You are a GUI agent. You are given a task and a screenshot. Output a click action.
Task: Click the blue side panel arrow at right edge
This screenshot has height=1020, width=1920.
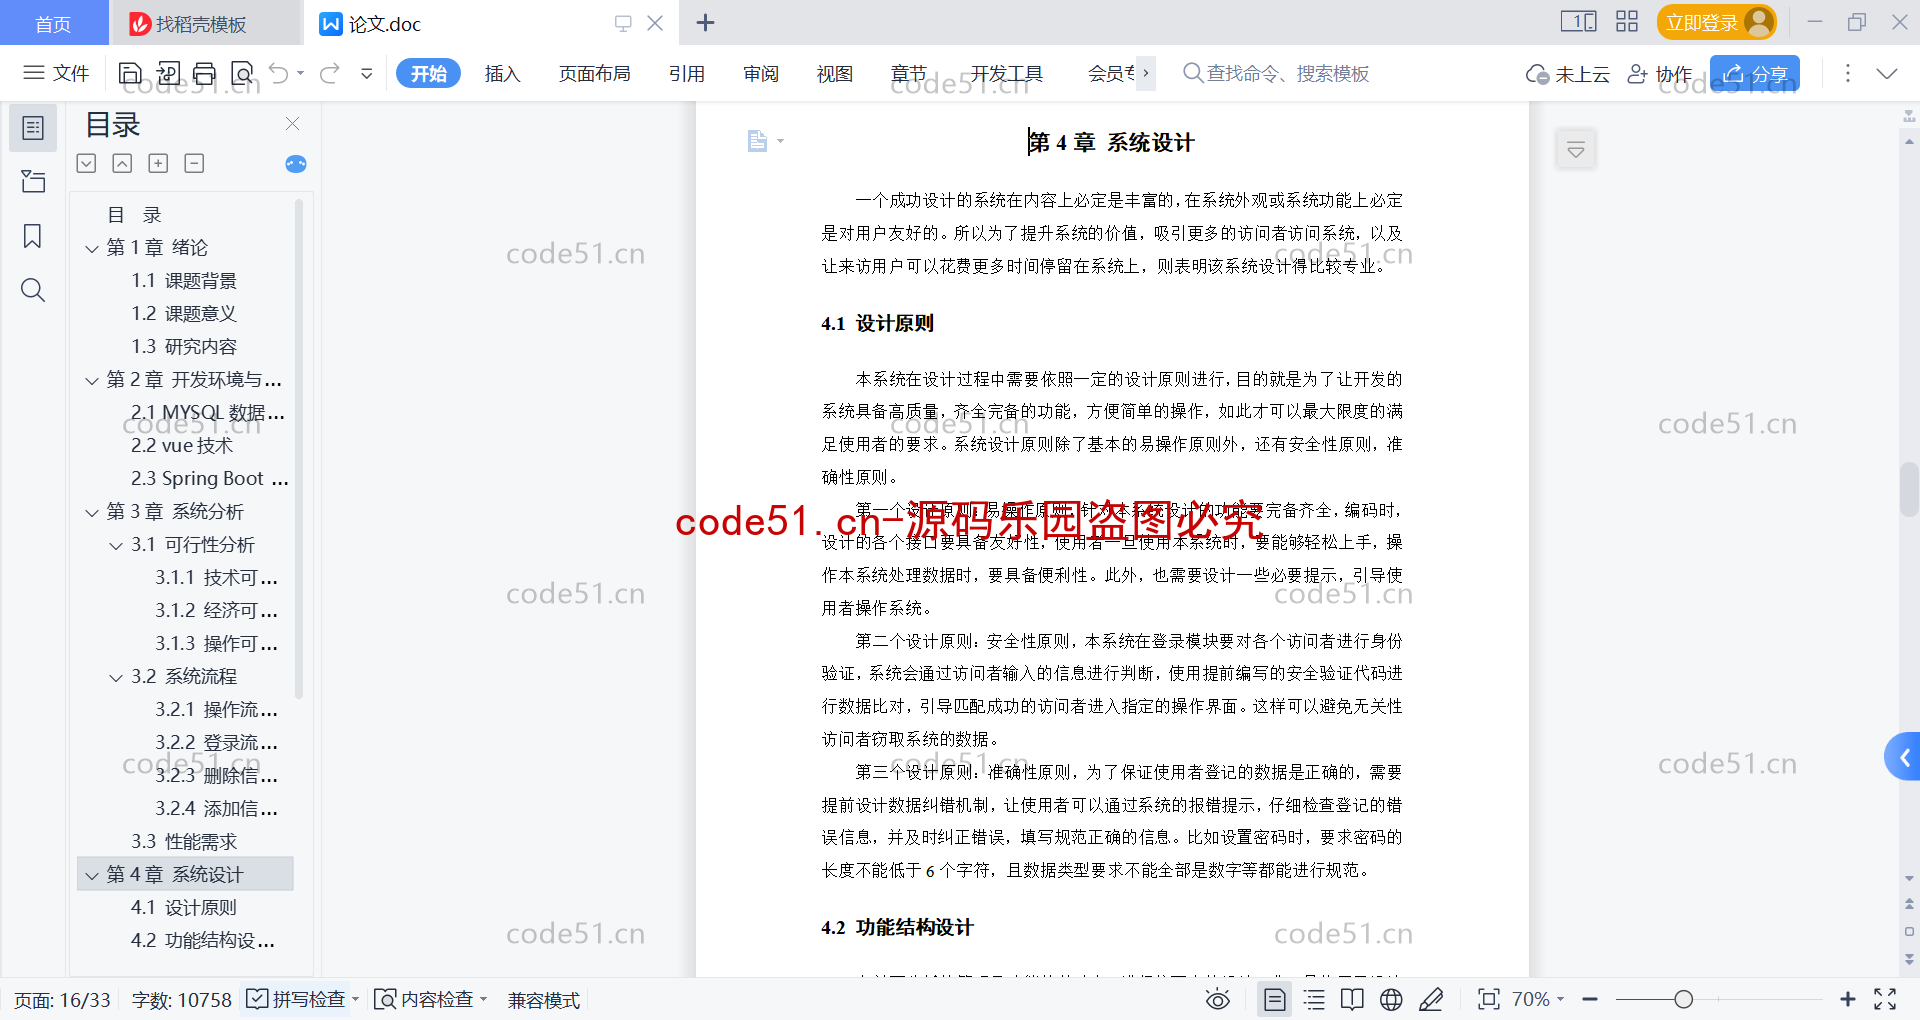pos(1903,757)
